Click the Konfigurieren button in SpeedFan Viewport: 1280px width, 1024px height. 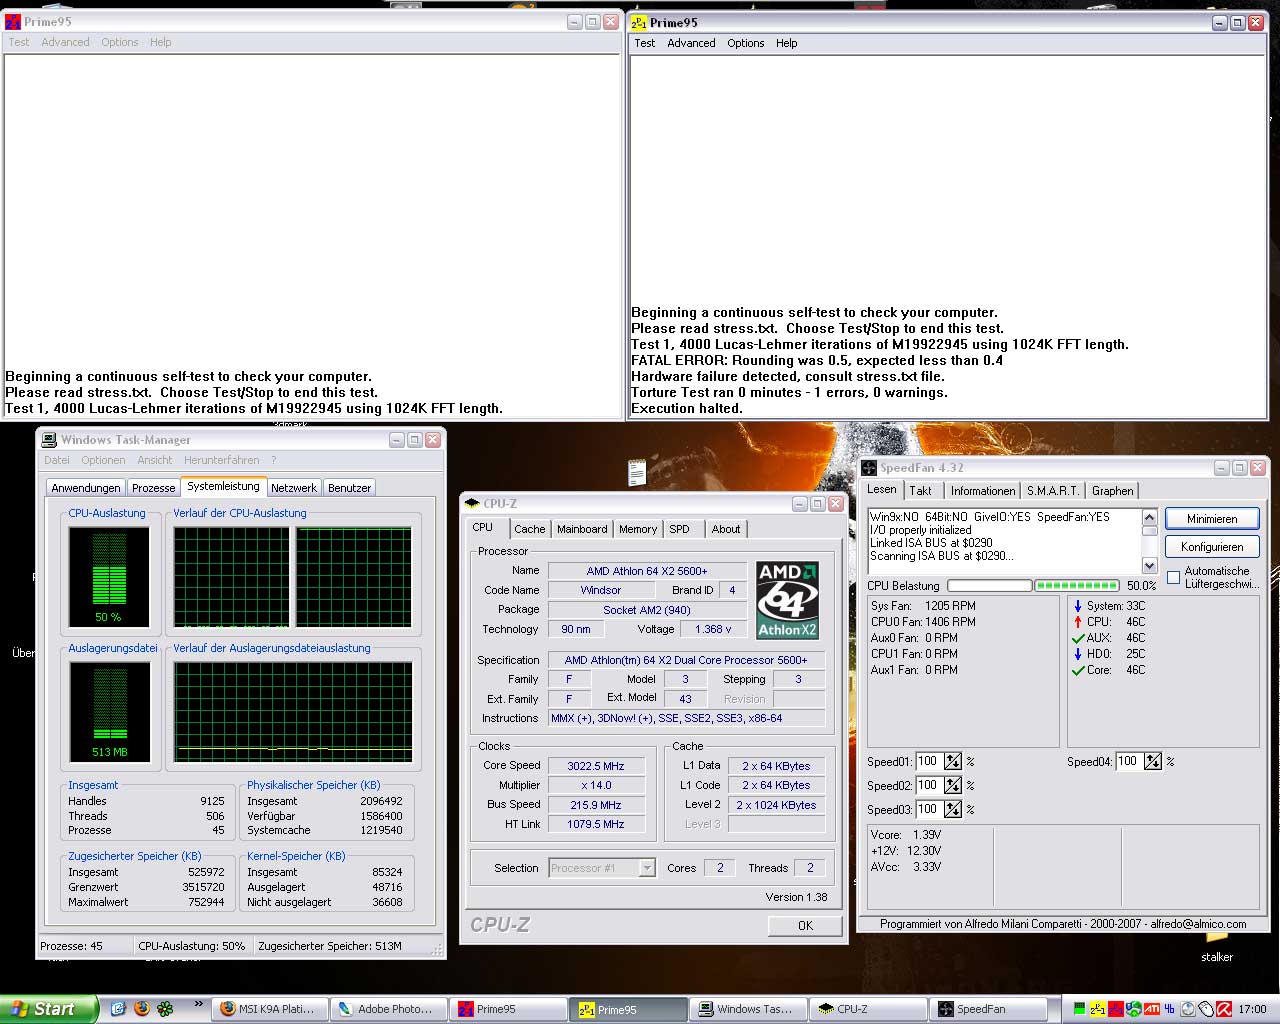coord(1212,547)
